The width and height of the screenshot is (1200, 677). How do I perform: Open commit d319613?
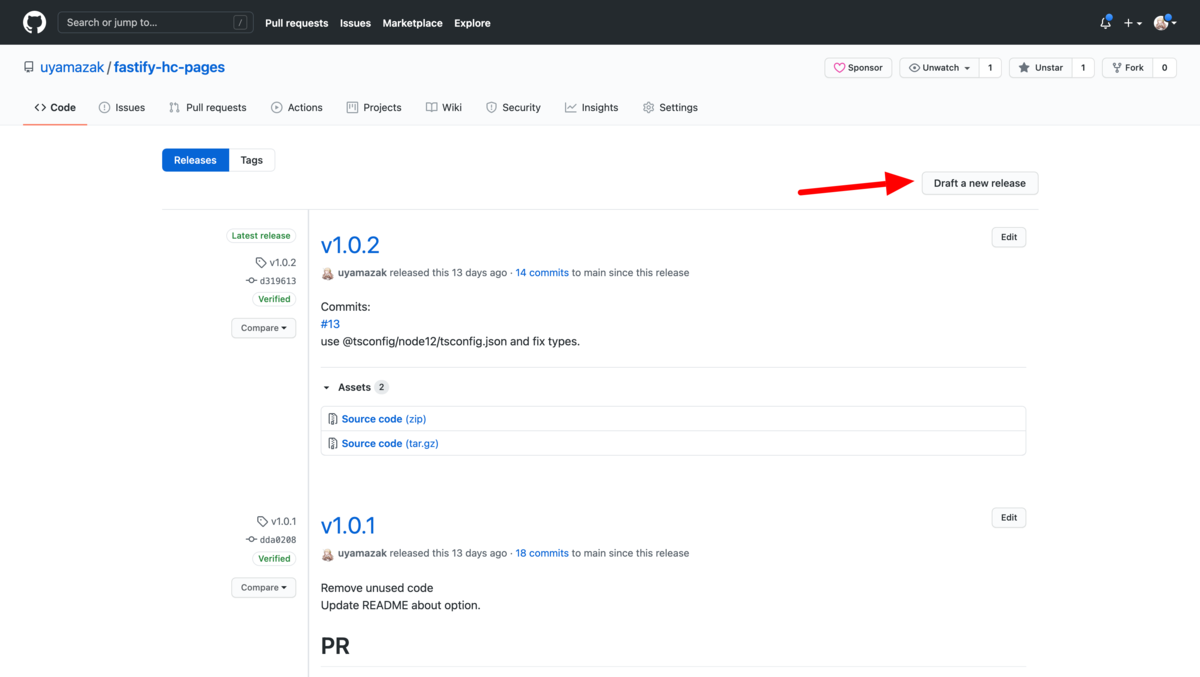click(x=272, y=281)
